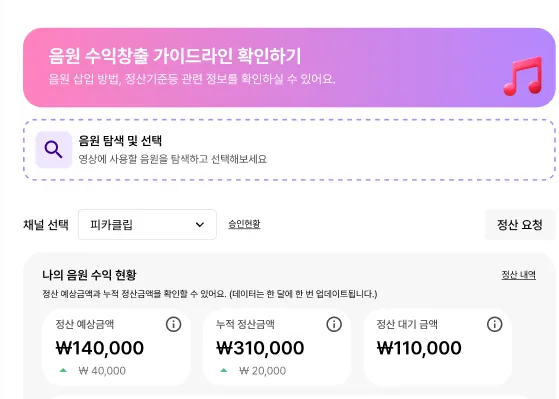Click green up arrow beside ₩ 40,000
The width and height of the screenshot is (559, 399).
(63, 370)
